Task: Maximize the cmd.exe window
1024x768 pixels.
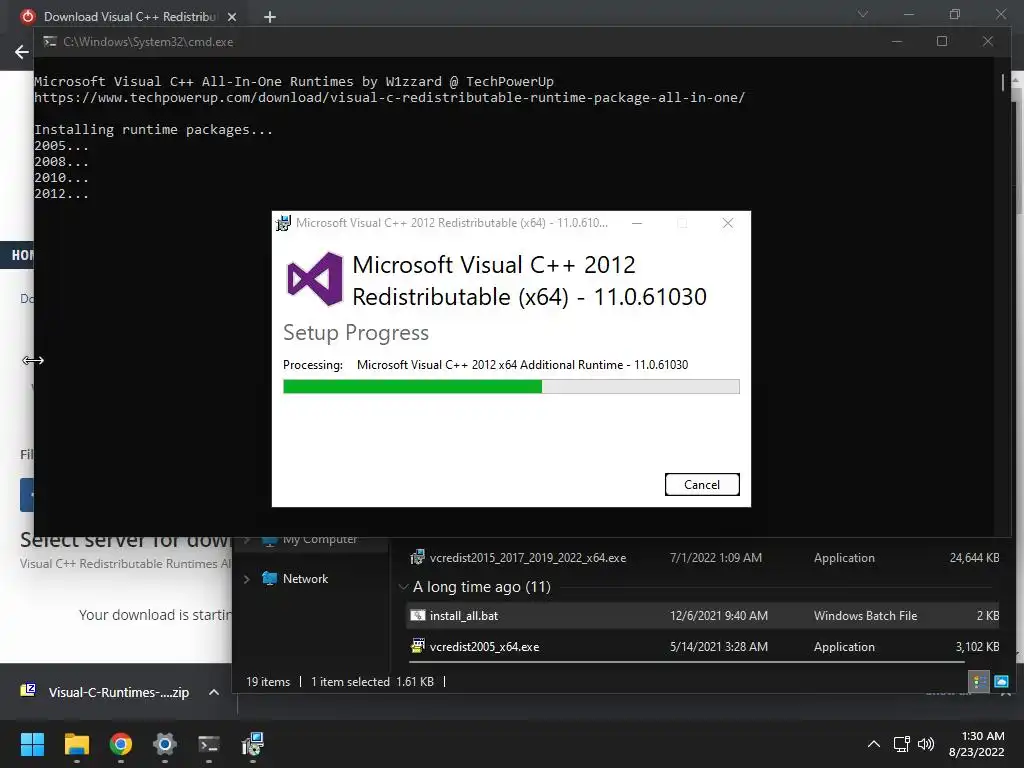Action: [x=942, y=42]
